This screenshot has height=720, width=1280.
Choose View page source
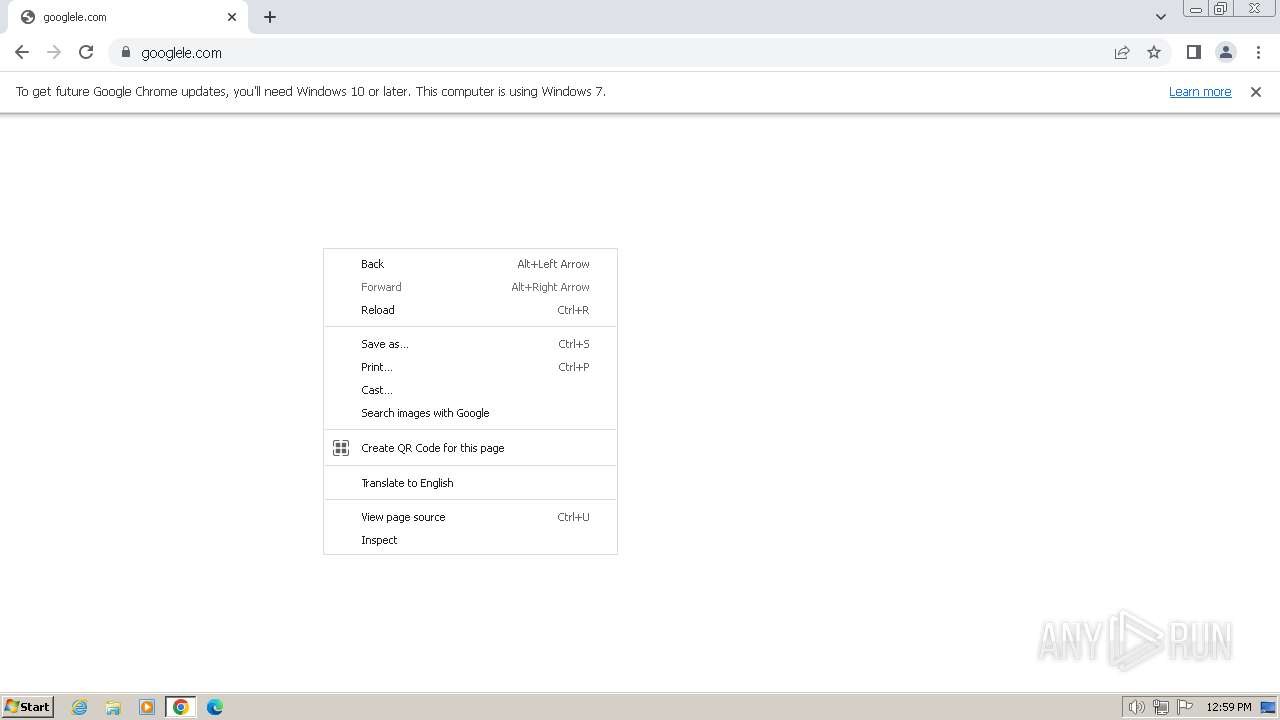(470, 517)
